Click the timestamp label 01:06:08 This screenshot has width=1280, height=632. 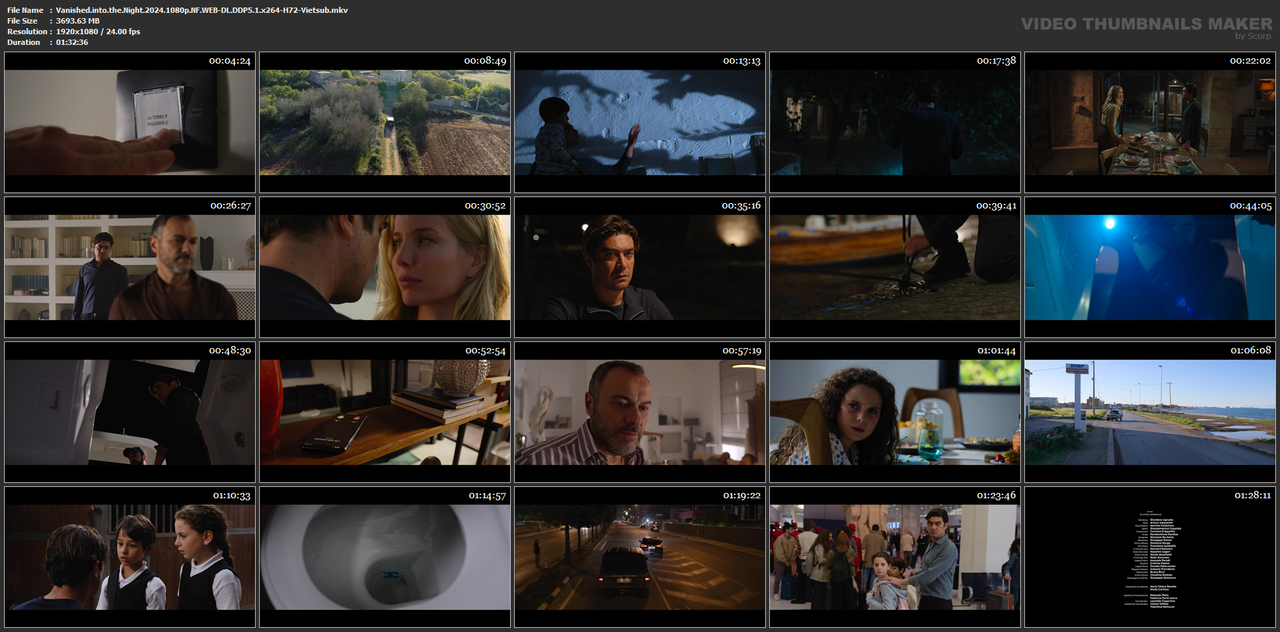(x=1250, y=351)
